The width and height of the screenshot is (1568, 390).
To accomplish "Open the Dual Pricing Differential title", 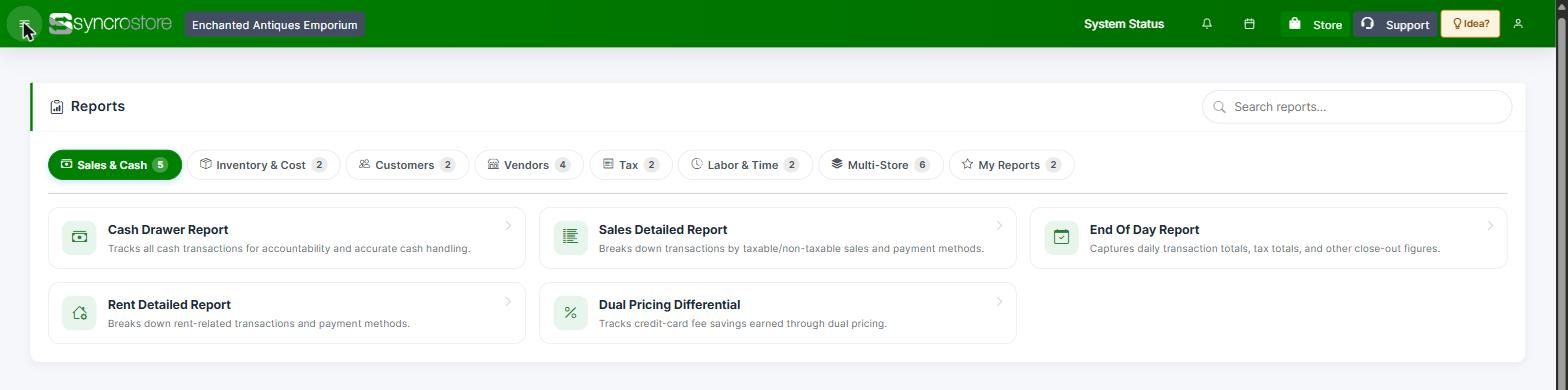I will pos(669,305).
